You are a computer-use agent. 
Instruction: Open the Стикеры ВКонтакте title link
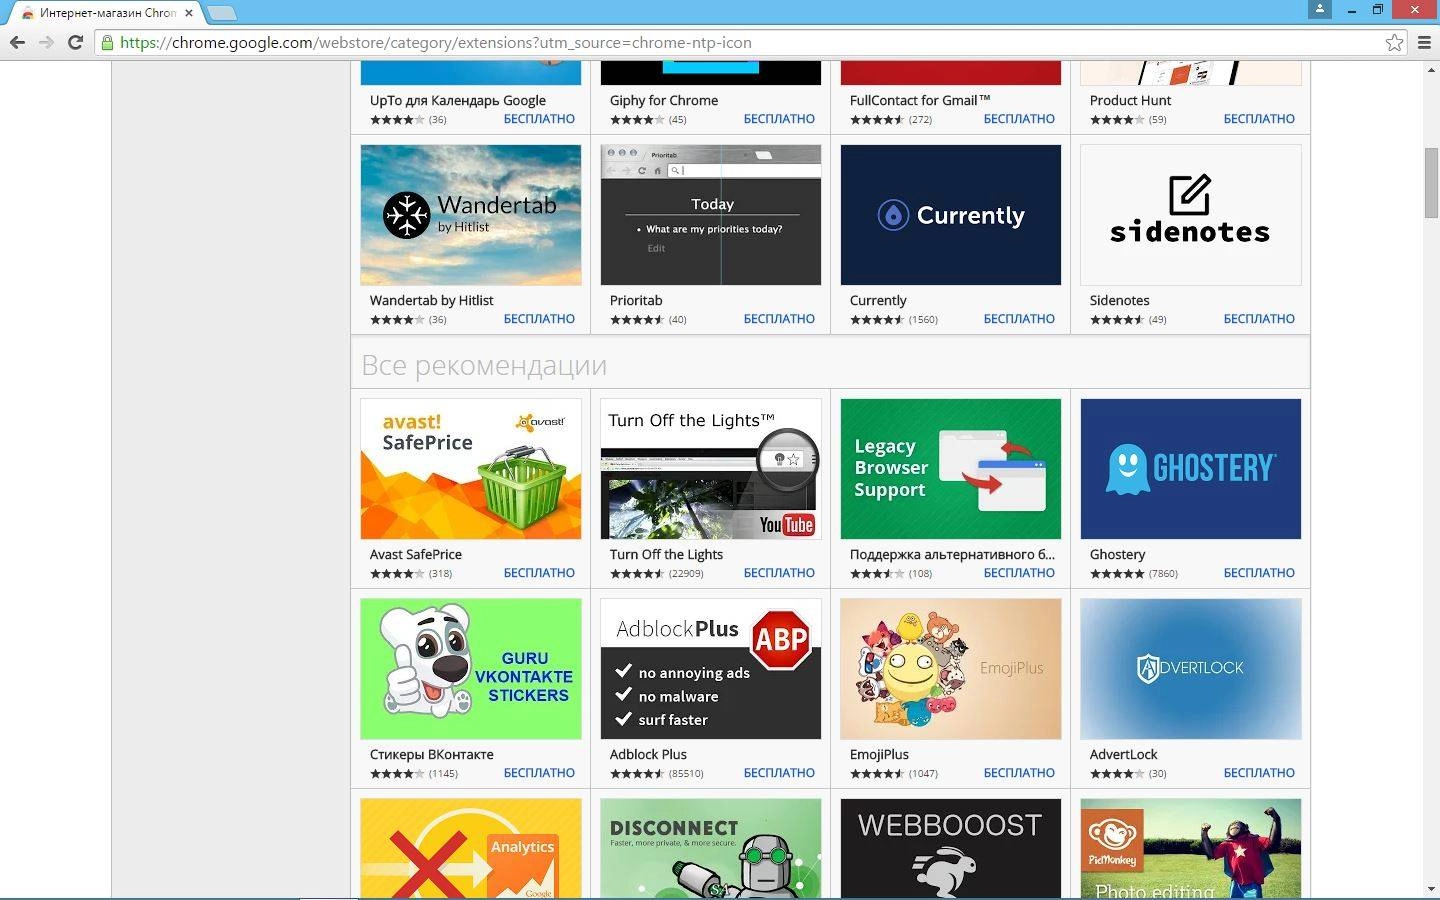(431, 755)
